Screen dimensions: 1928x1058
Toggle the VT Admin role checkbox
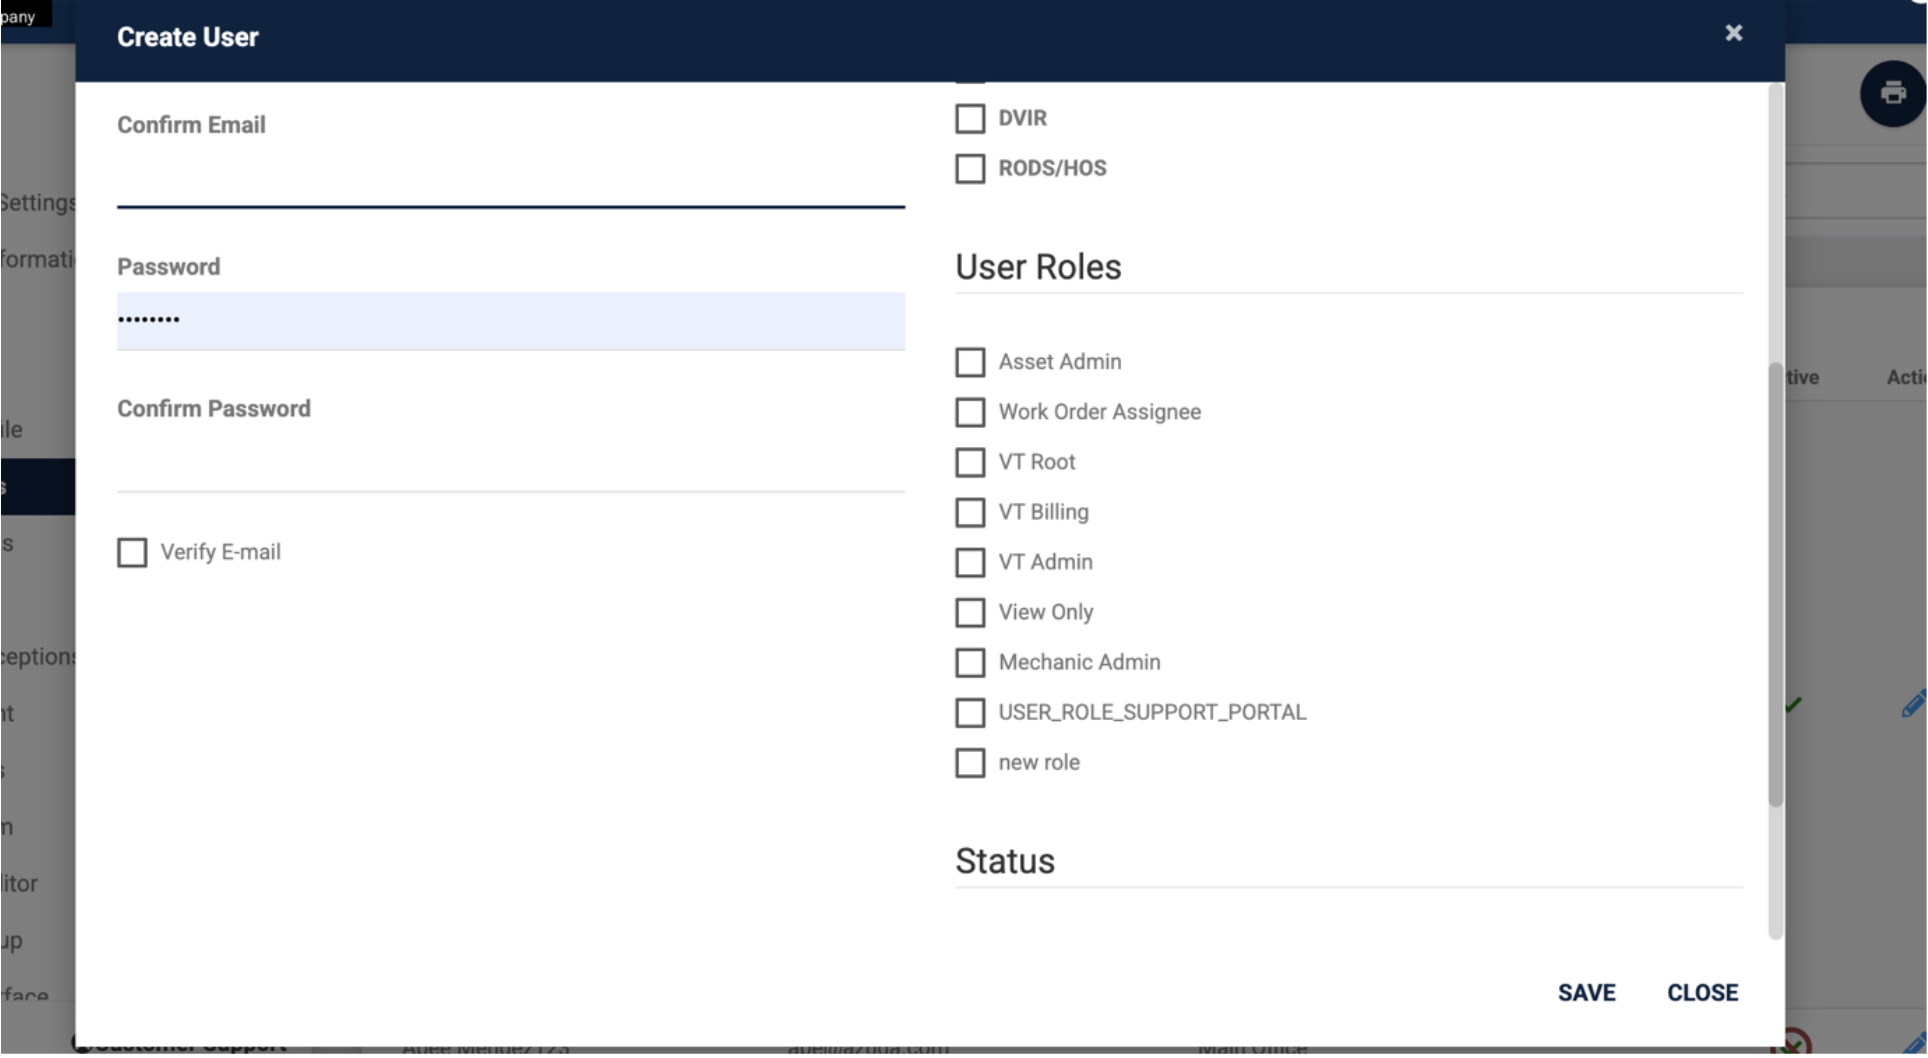(x=970, y=562)
